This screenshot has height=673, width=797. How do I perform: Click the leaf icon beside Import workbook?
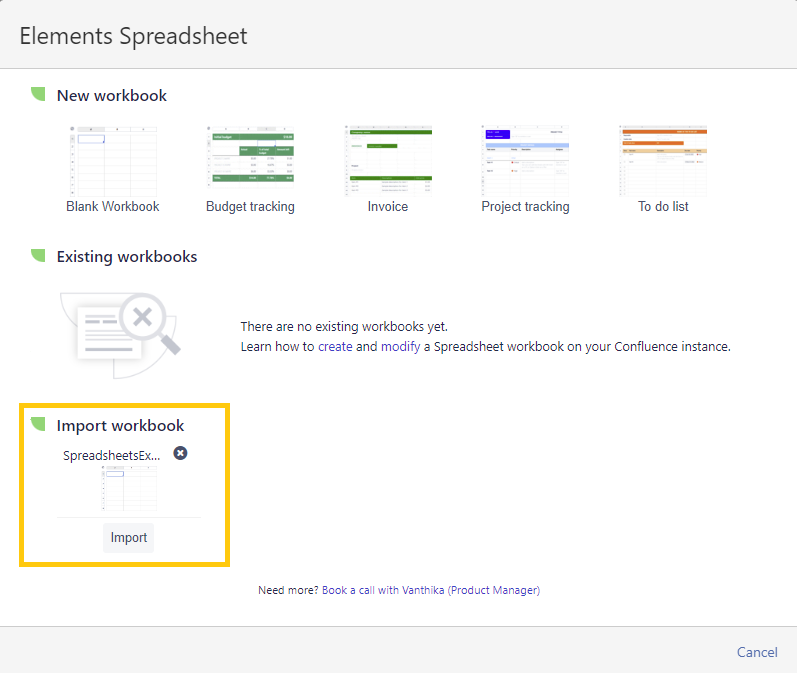pos(38,425)
